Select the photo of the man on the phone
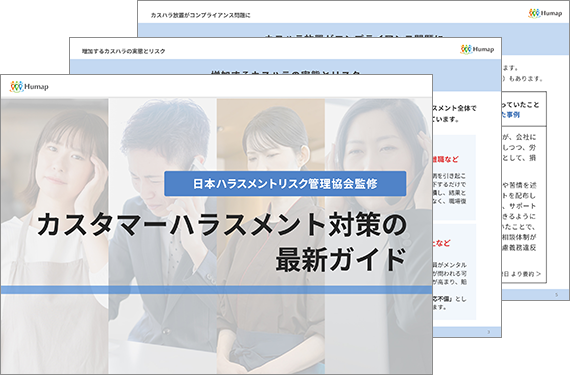Viewport: 570px width, 375px height. (x=162, y=235)
